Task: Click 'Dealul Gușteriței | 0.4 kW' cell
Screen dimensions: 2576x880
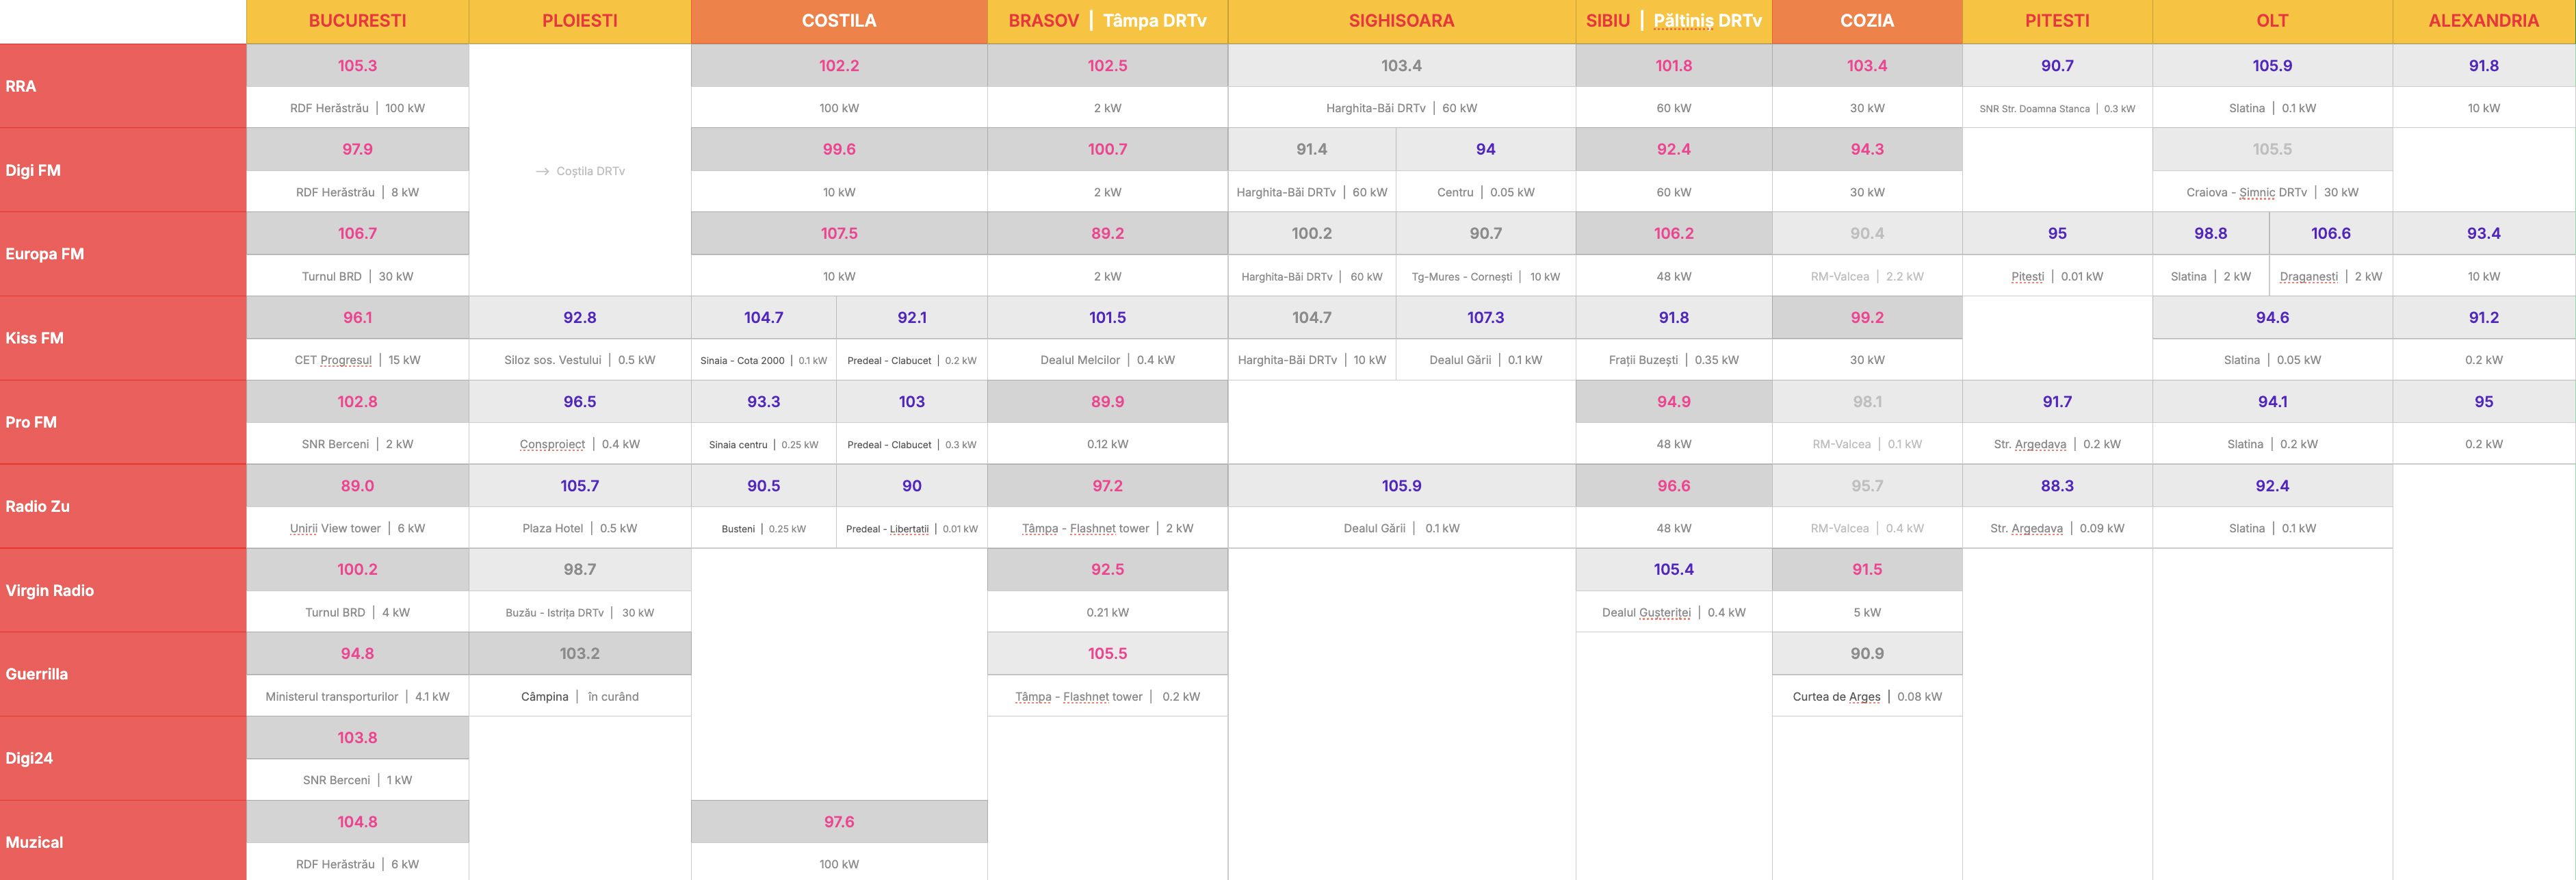Action: click(x=1674, y=612)
